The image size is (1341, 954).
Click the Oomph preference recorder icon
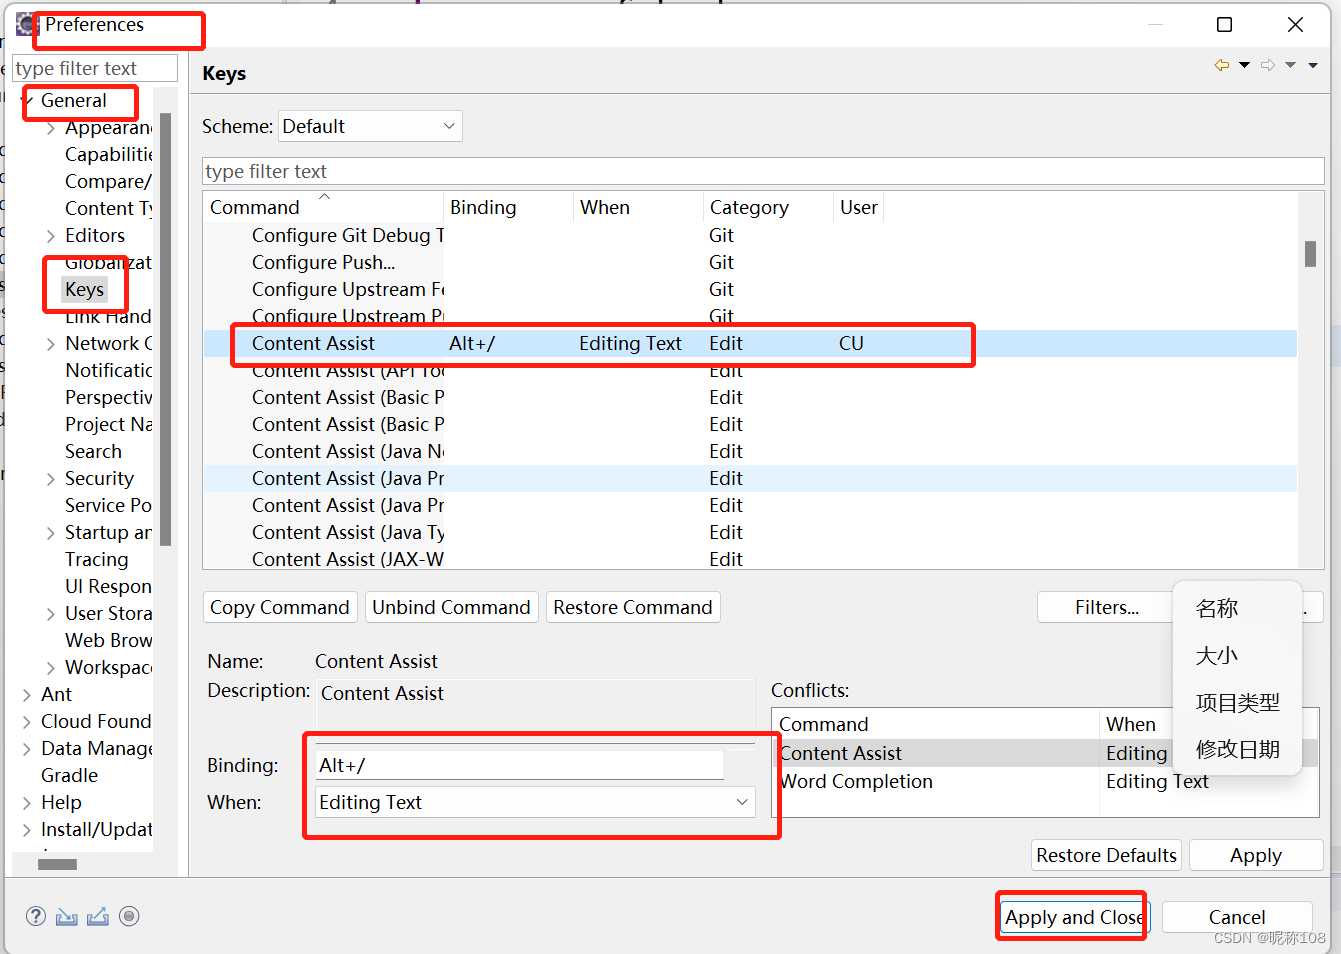click(129, 915)
